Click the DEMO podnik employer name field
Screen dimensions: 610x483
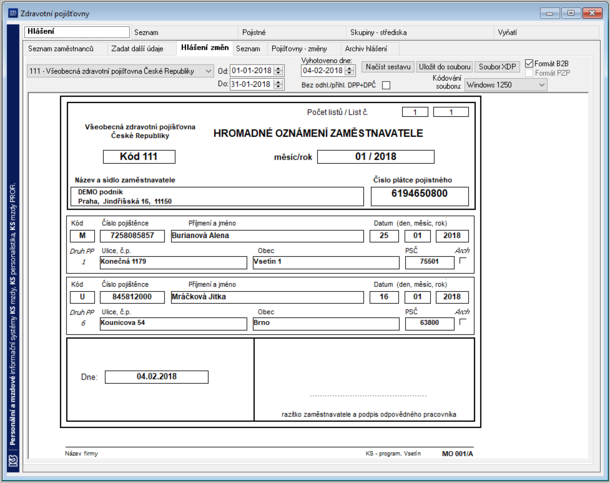coord(217,196)
